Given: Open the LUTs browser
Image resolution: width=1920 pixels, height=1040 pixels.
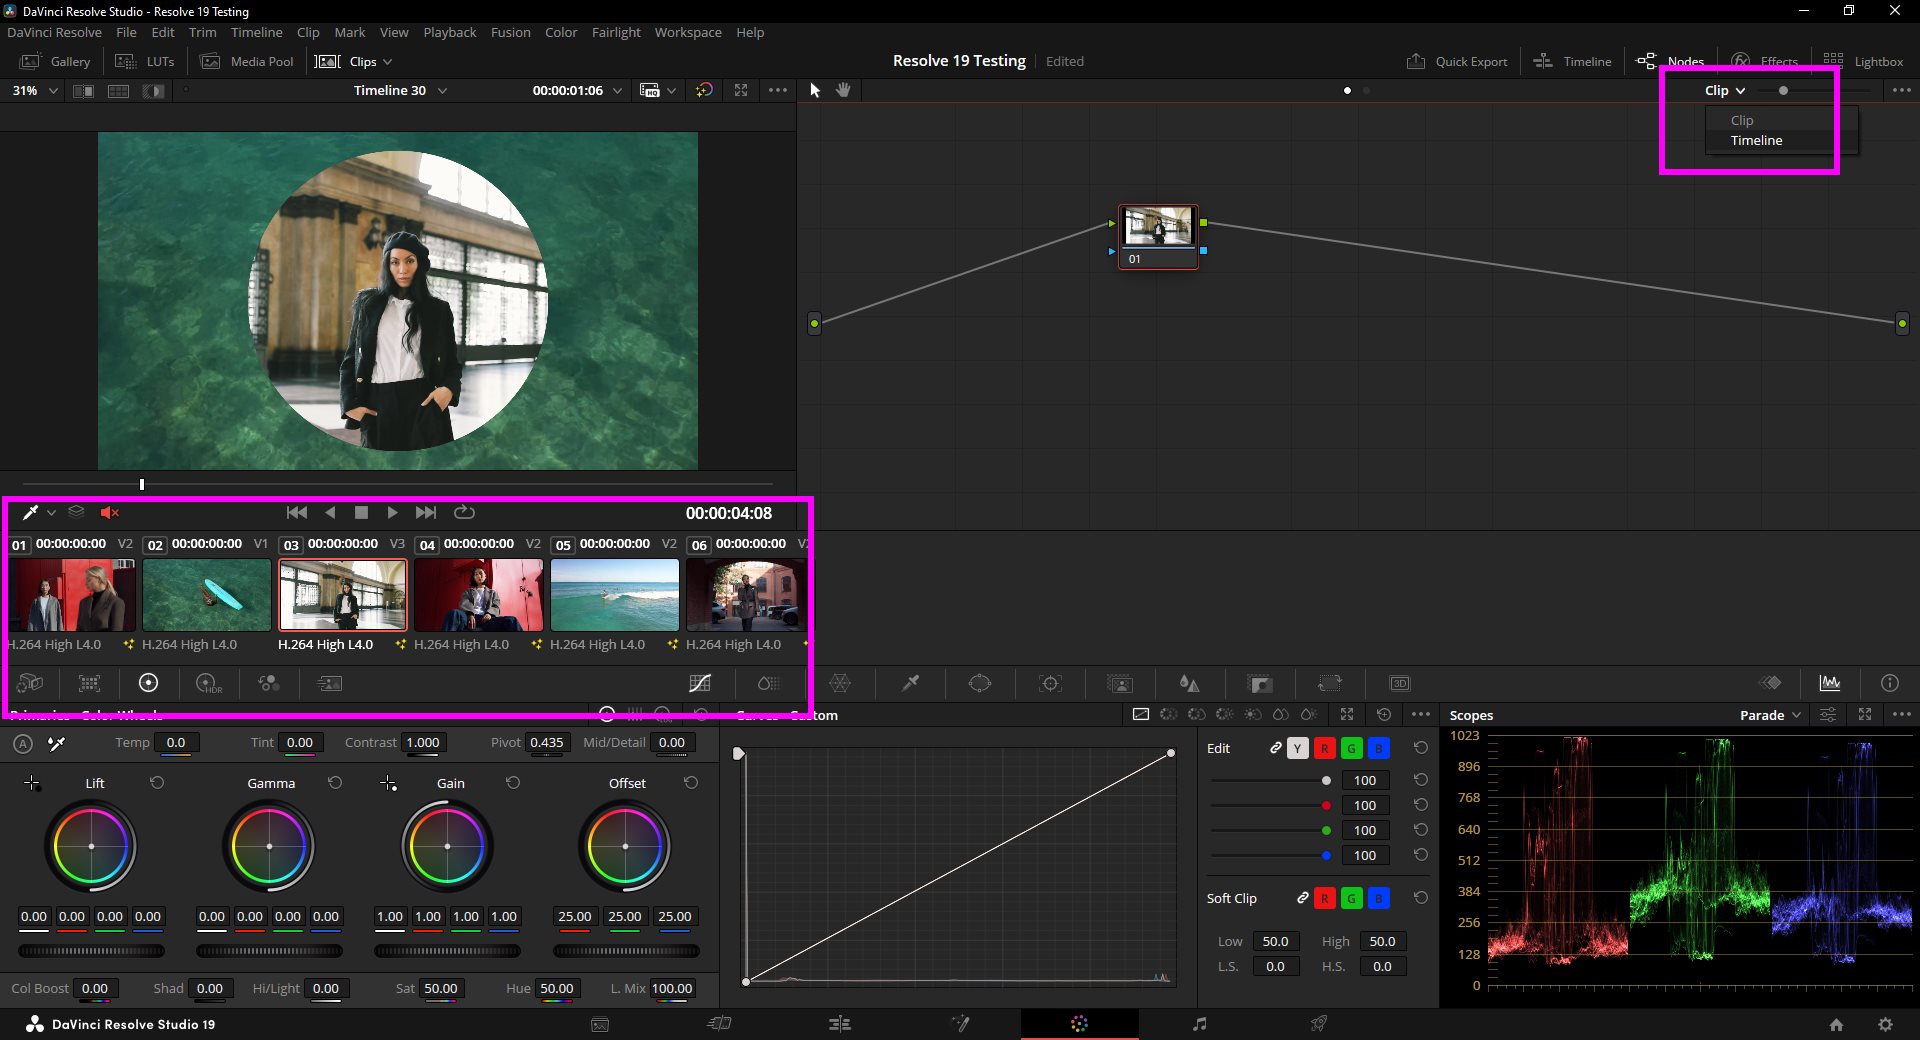Looking at the screenshot, I should 145,61.
